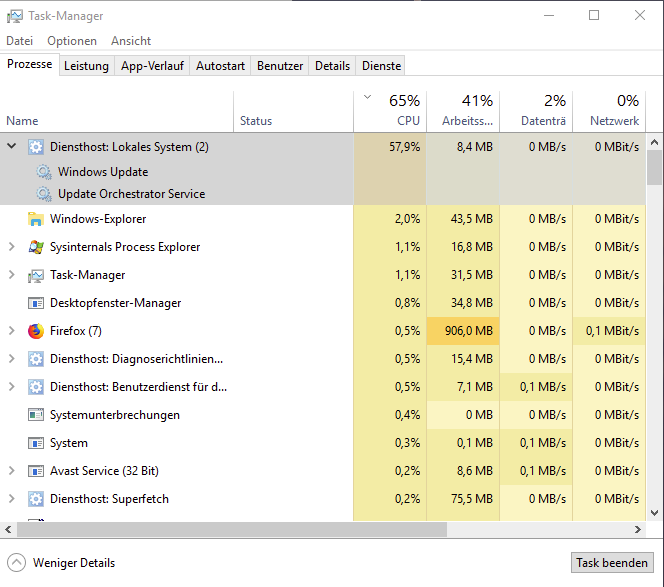
Task: Click the sort arrow above CPU column
Action: coord(367,97)
